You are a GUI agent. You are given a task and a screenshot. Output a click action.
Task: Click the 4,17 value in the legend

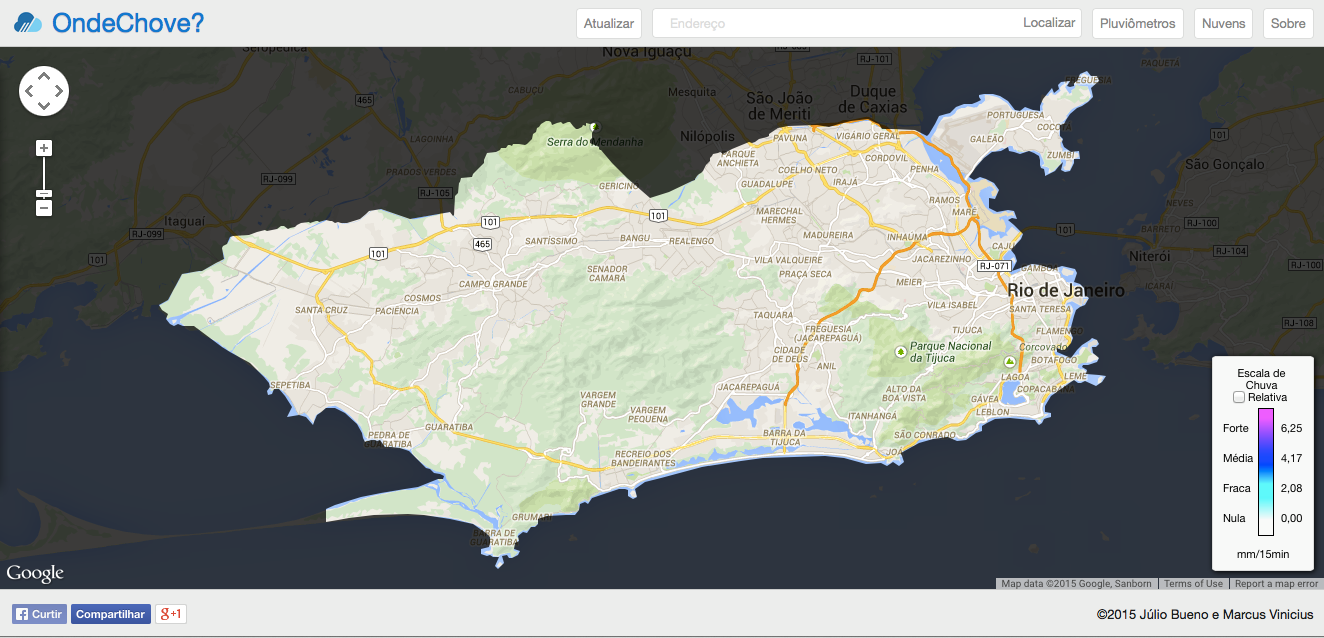point(1292,458)
